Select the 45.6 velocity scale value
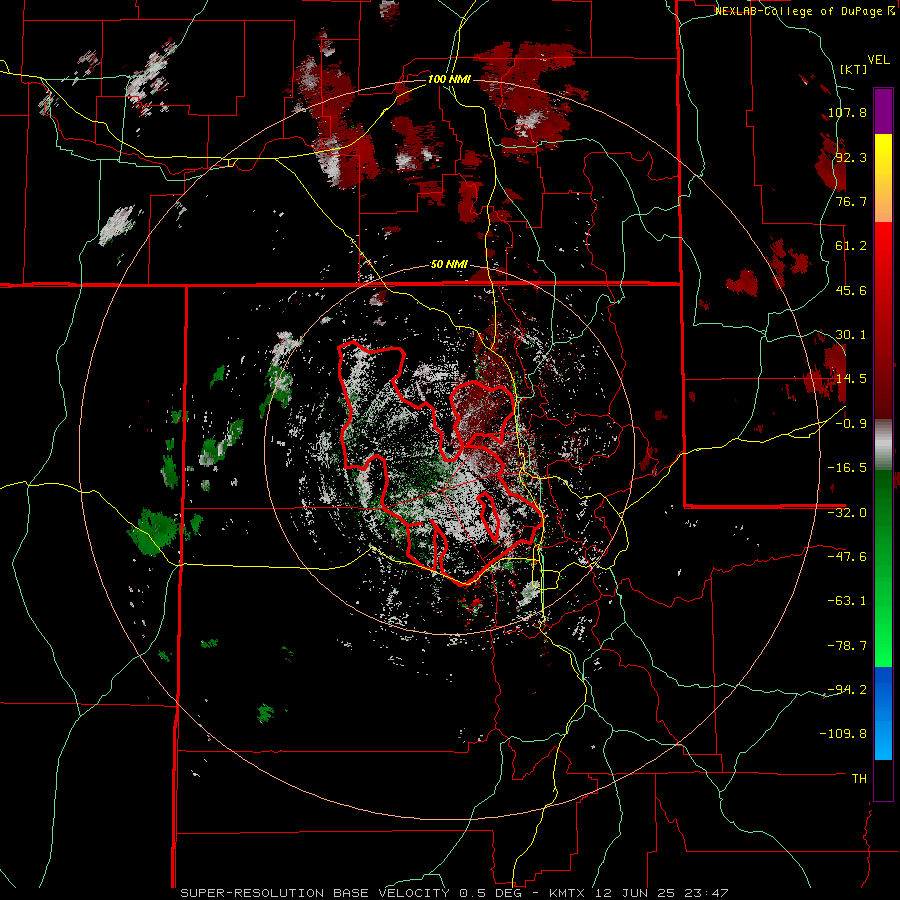The height and width of the screenshot is (900, 900). [x=851, y=290]
